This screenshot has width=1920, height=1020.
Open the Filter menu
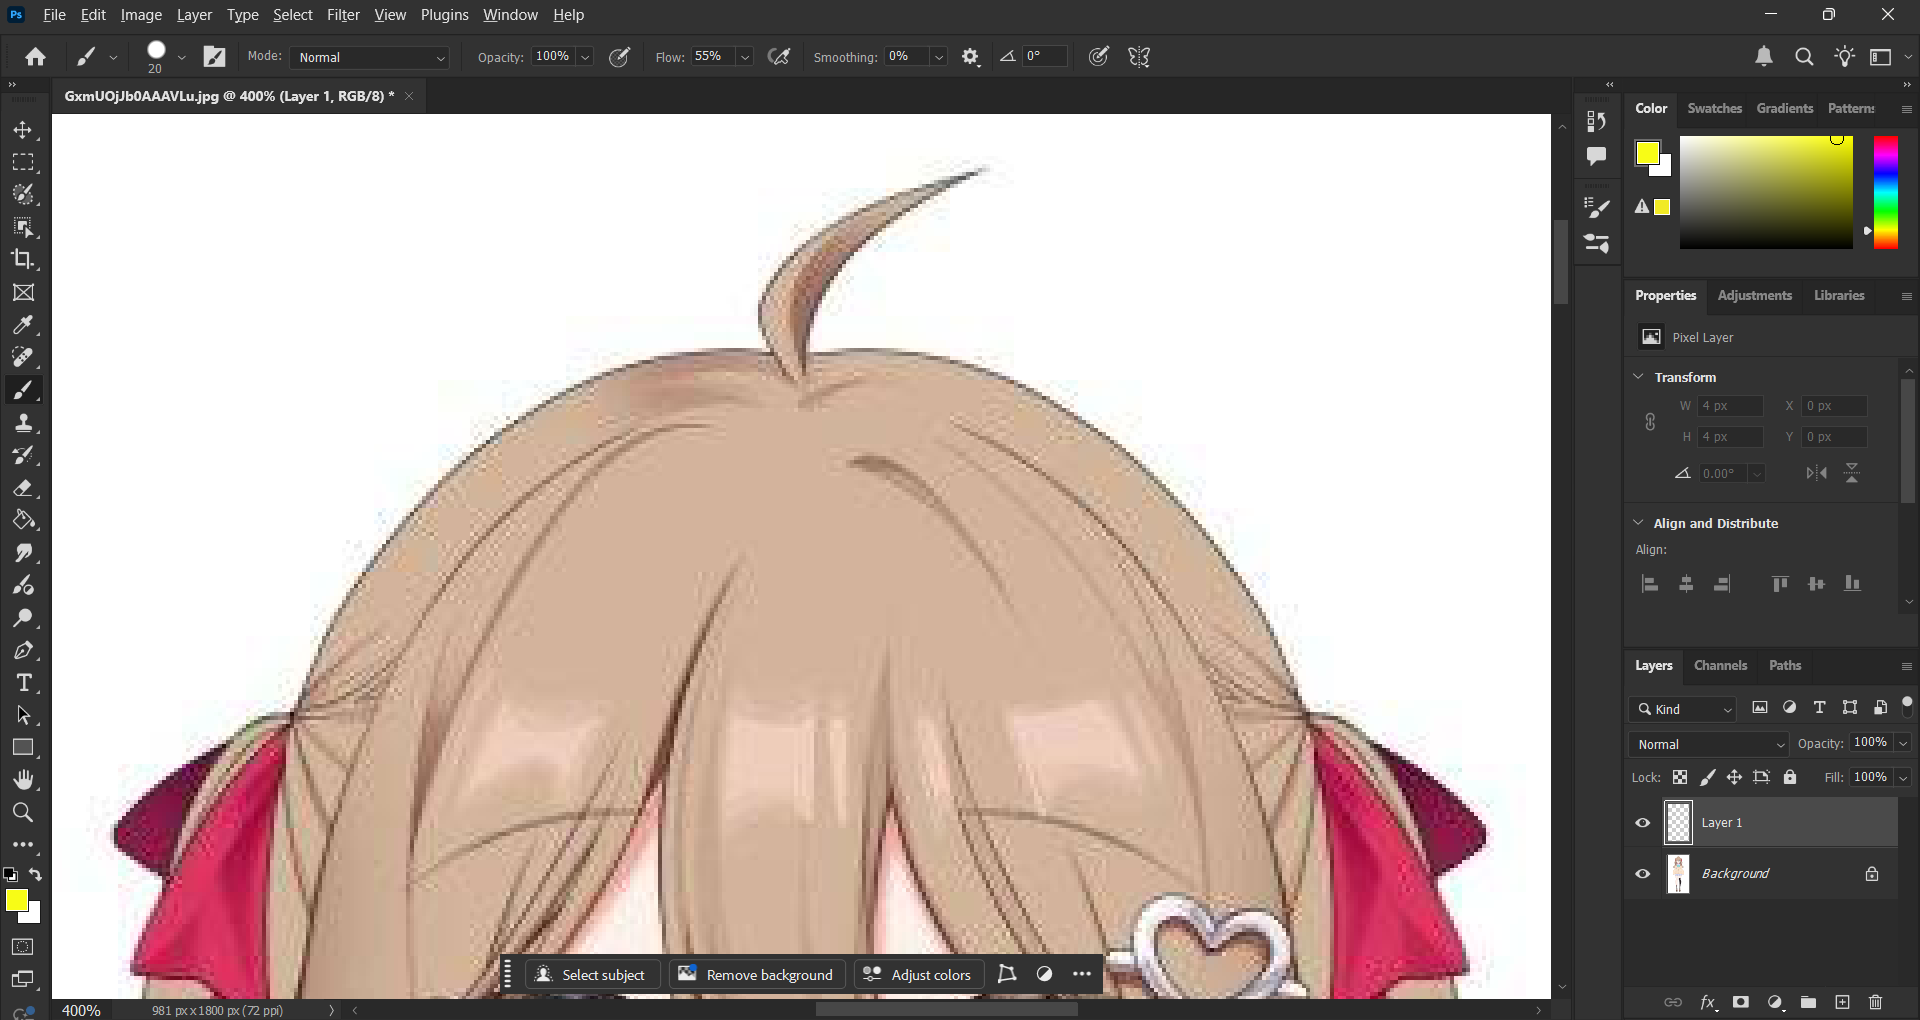point(342,15)
